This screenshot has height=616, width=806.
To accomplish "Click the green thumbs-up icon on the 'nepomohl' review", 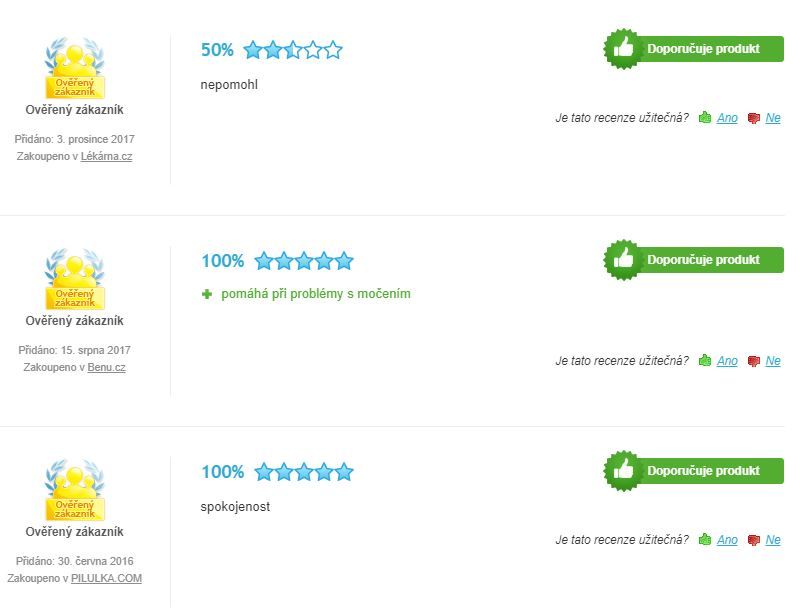I will click(x=705, y=118).
